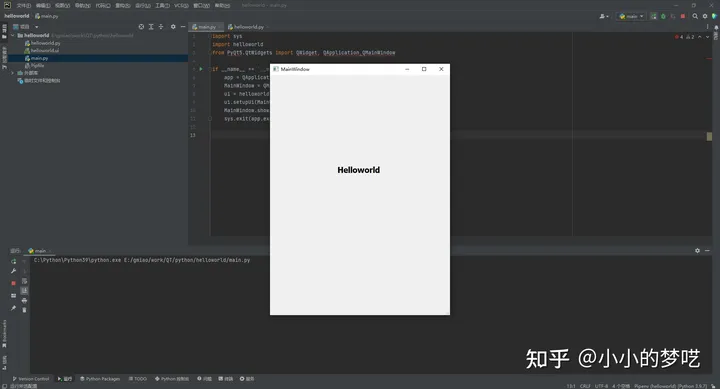Screen dimensions: 720x389
Task: Open Project panel gear options
Action: [173, 27]
